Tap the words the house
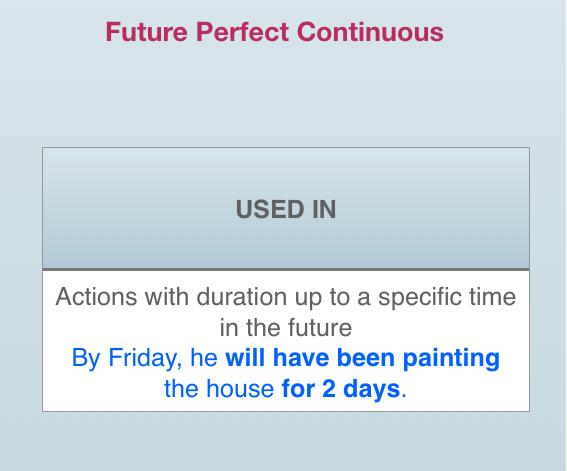Screen dimensions: 567x471 click(x=219, y=389)
